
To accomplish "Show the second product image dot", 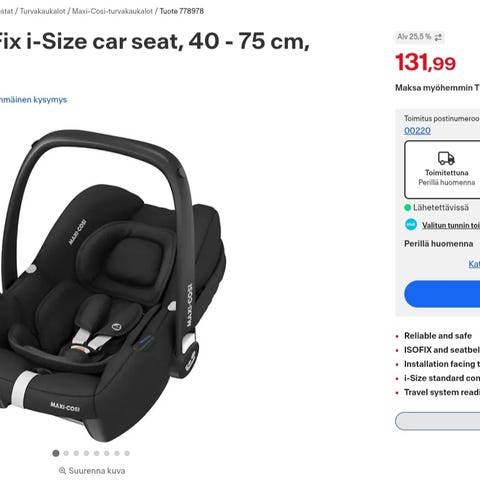I will pyautogui.click(x=66, y=453).
